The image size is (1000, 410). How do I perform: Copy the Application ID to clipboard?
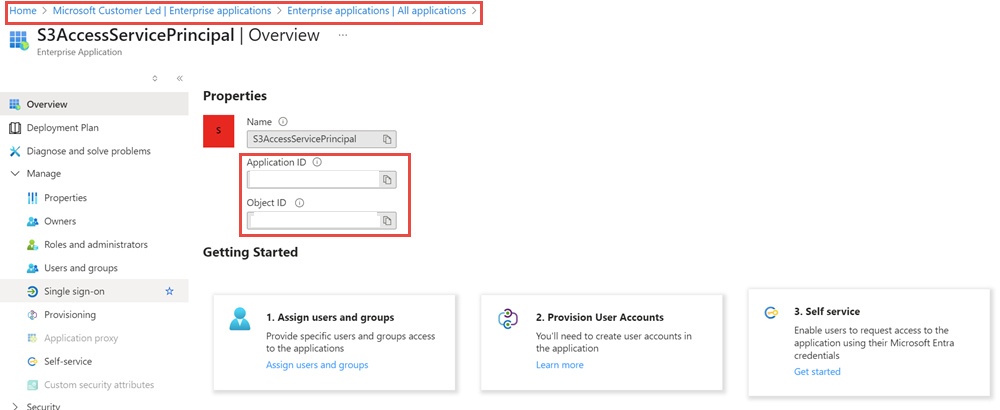pyautogui.click(x=388, y=180)
